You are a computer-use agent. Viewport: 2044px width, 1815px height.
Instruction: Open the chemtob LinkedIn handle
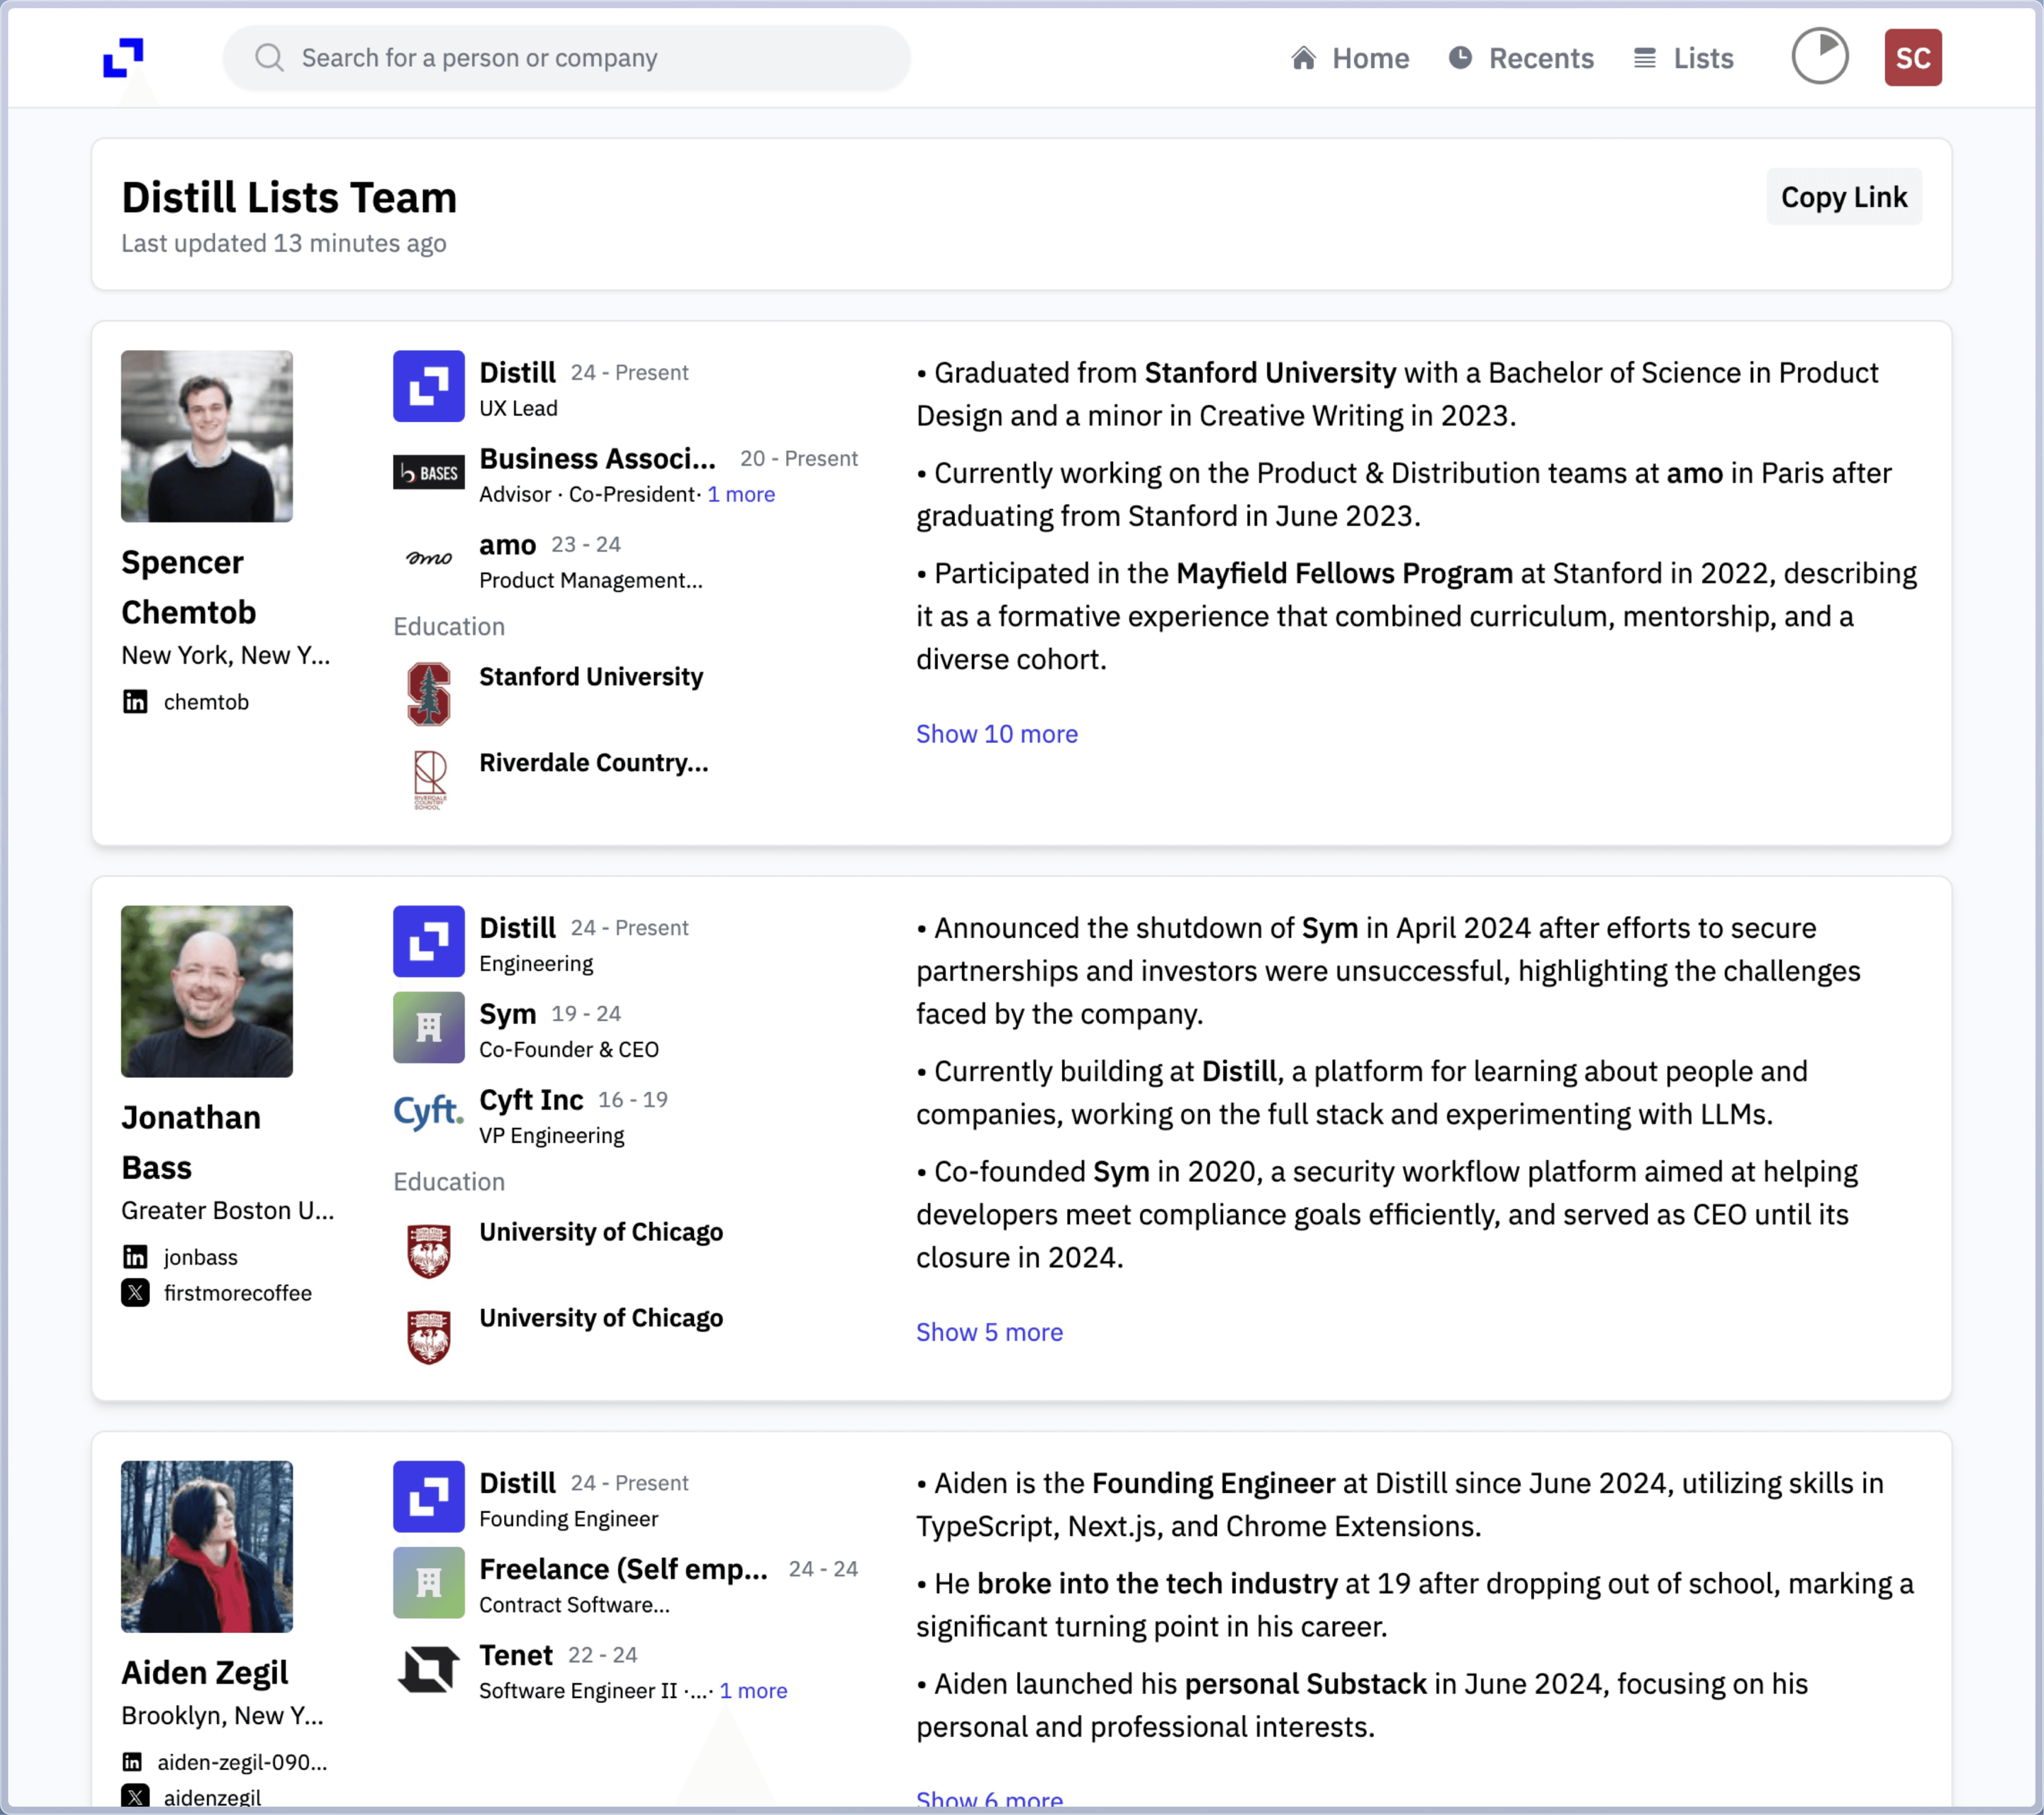click(x=206, y=702)
